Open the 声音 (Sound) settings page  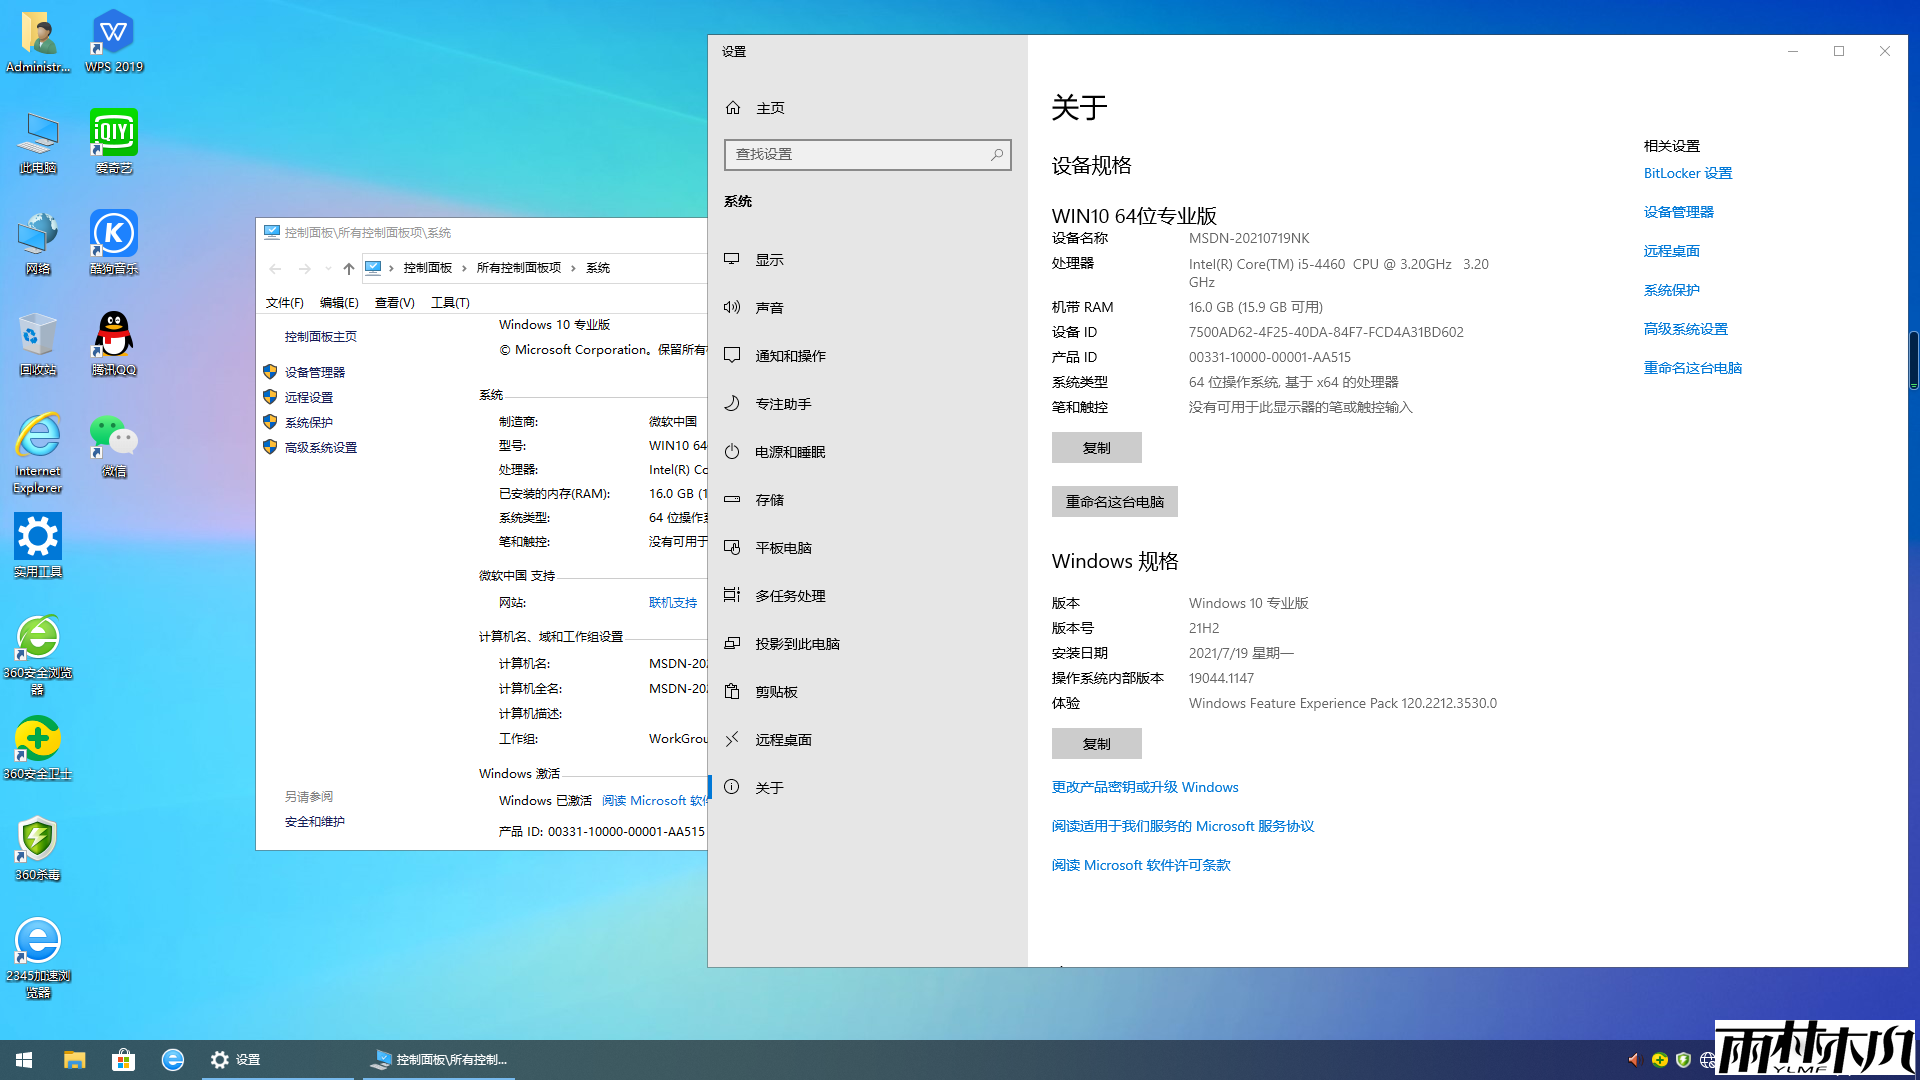pyautogui.click(x=770, y=307)
